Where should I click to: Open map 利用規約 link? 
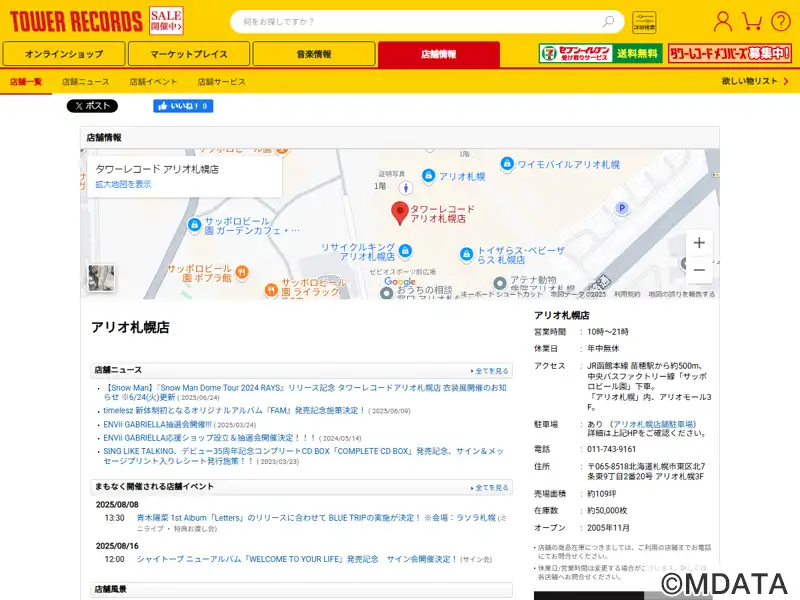point(627,294)
